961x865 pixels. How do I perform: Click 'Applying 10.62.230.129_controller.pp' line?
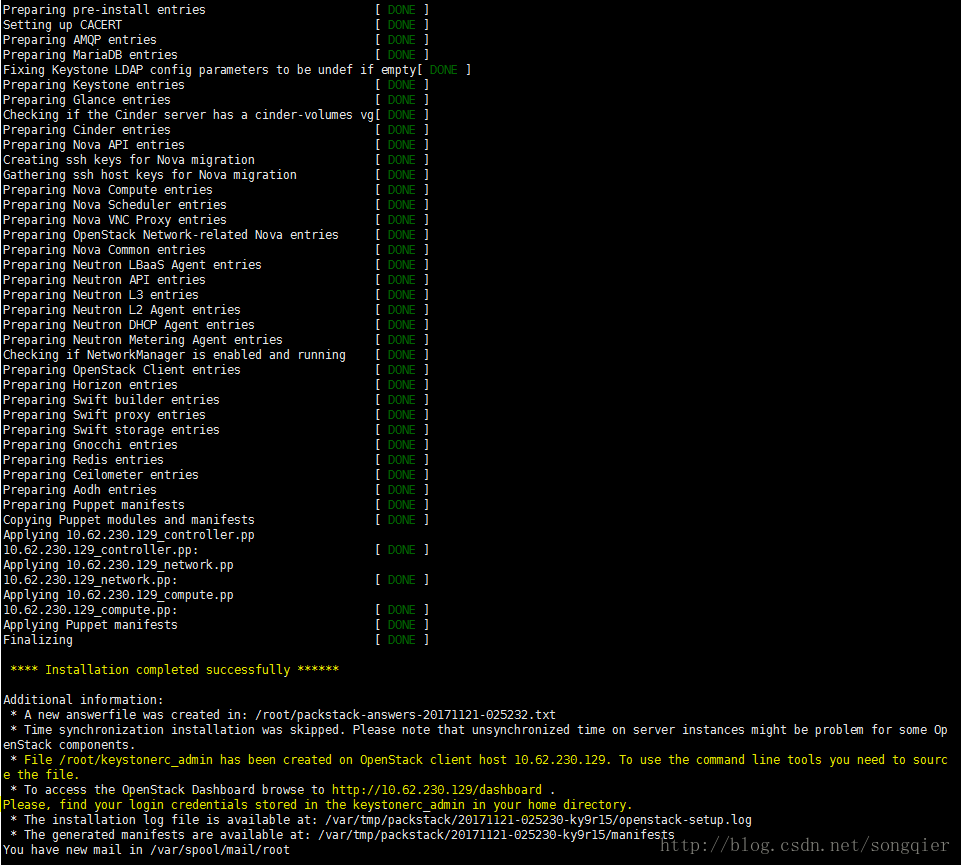tap(129, 536)
